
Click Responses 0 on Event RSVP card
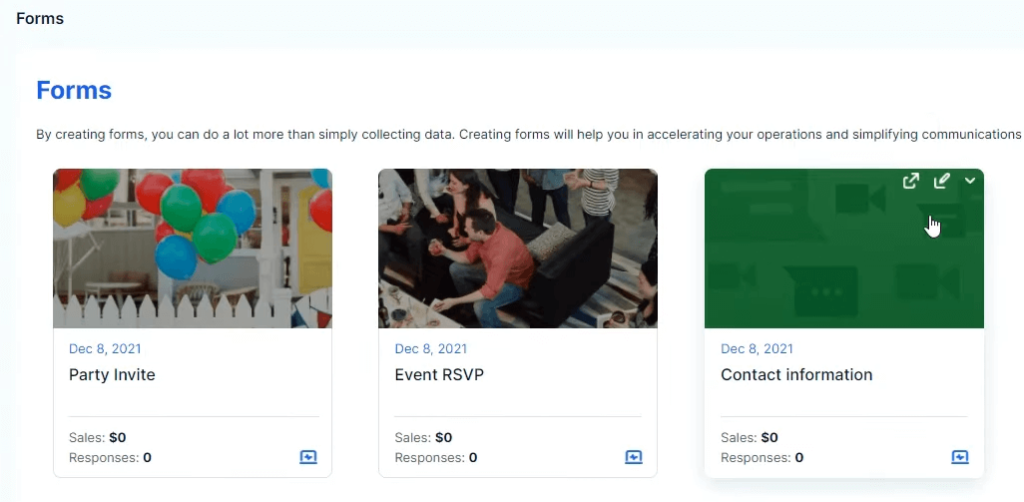(x=436, y=458)
